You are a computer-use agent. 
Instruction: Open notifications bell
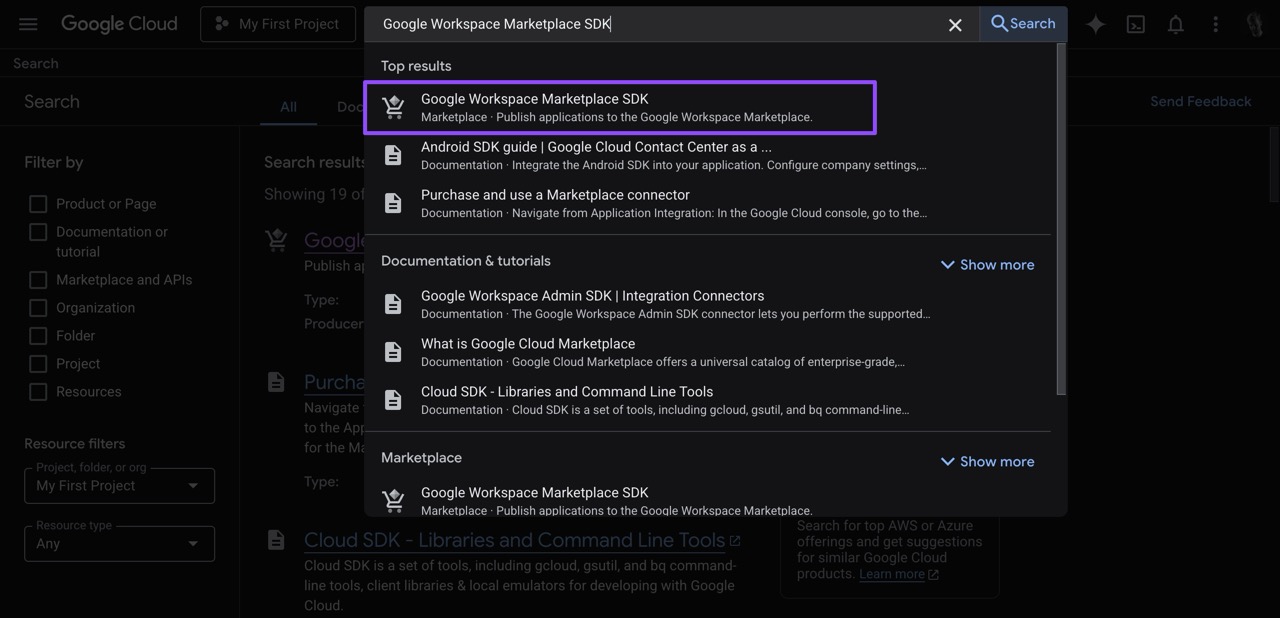tap(1175, 23)
